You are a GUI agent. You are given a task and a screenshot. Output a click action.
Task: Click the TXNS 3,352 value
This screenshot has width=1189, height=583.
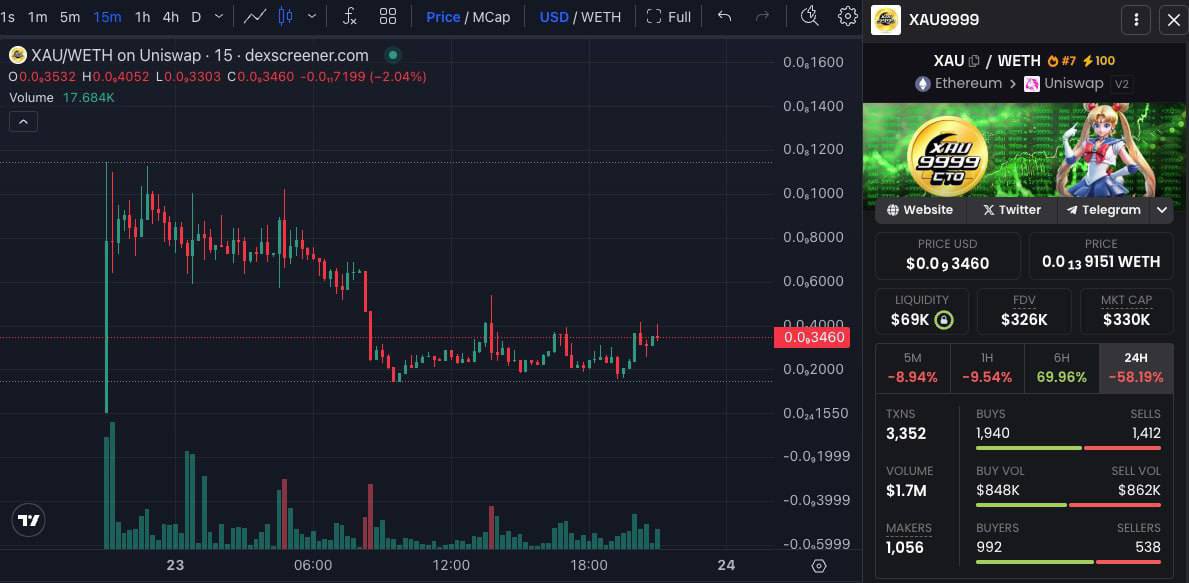905,434
